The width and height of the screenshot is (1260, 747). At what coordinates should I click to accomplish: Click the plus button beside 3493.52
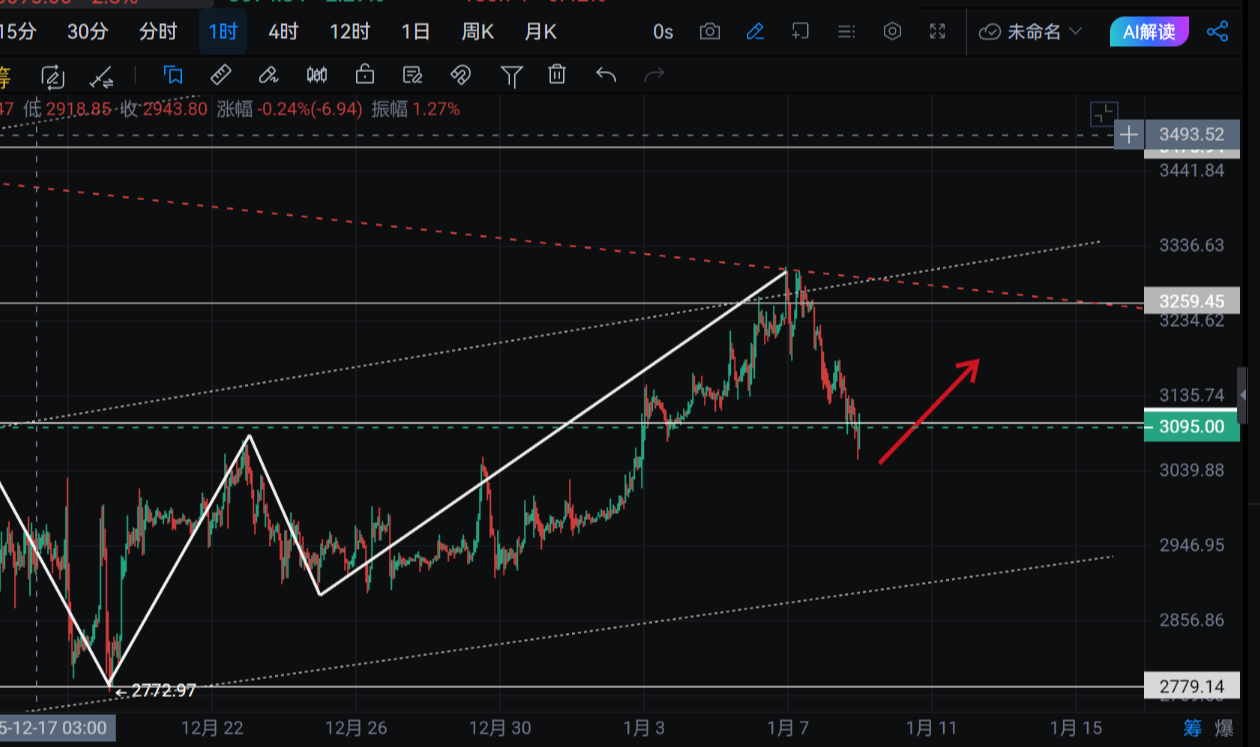coord(1129,135)
